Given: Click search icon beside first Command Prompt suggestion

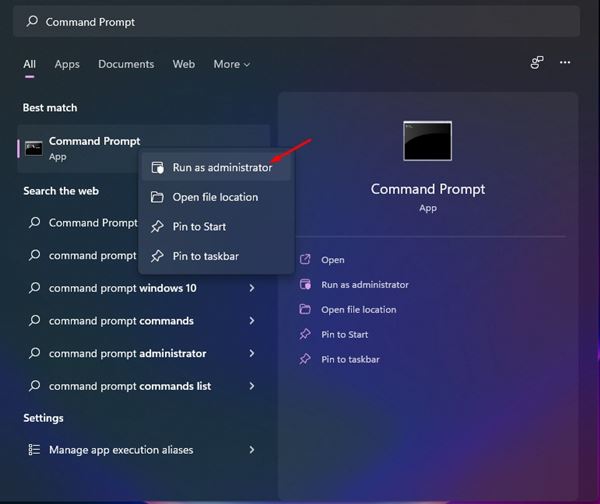Looking at the screenshot, I should 34,222.
